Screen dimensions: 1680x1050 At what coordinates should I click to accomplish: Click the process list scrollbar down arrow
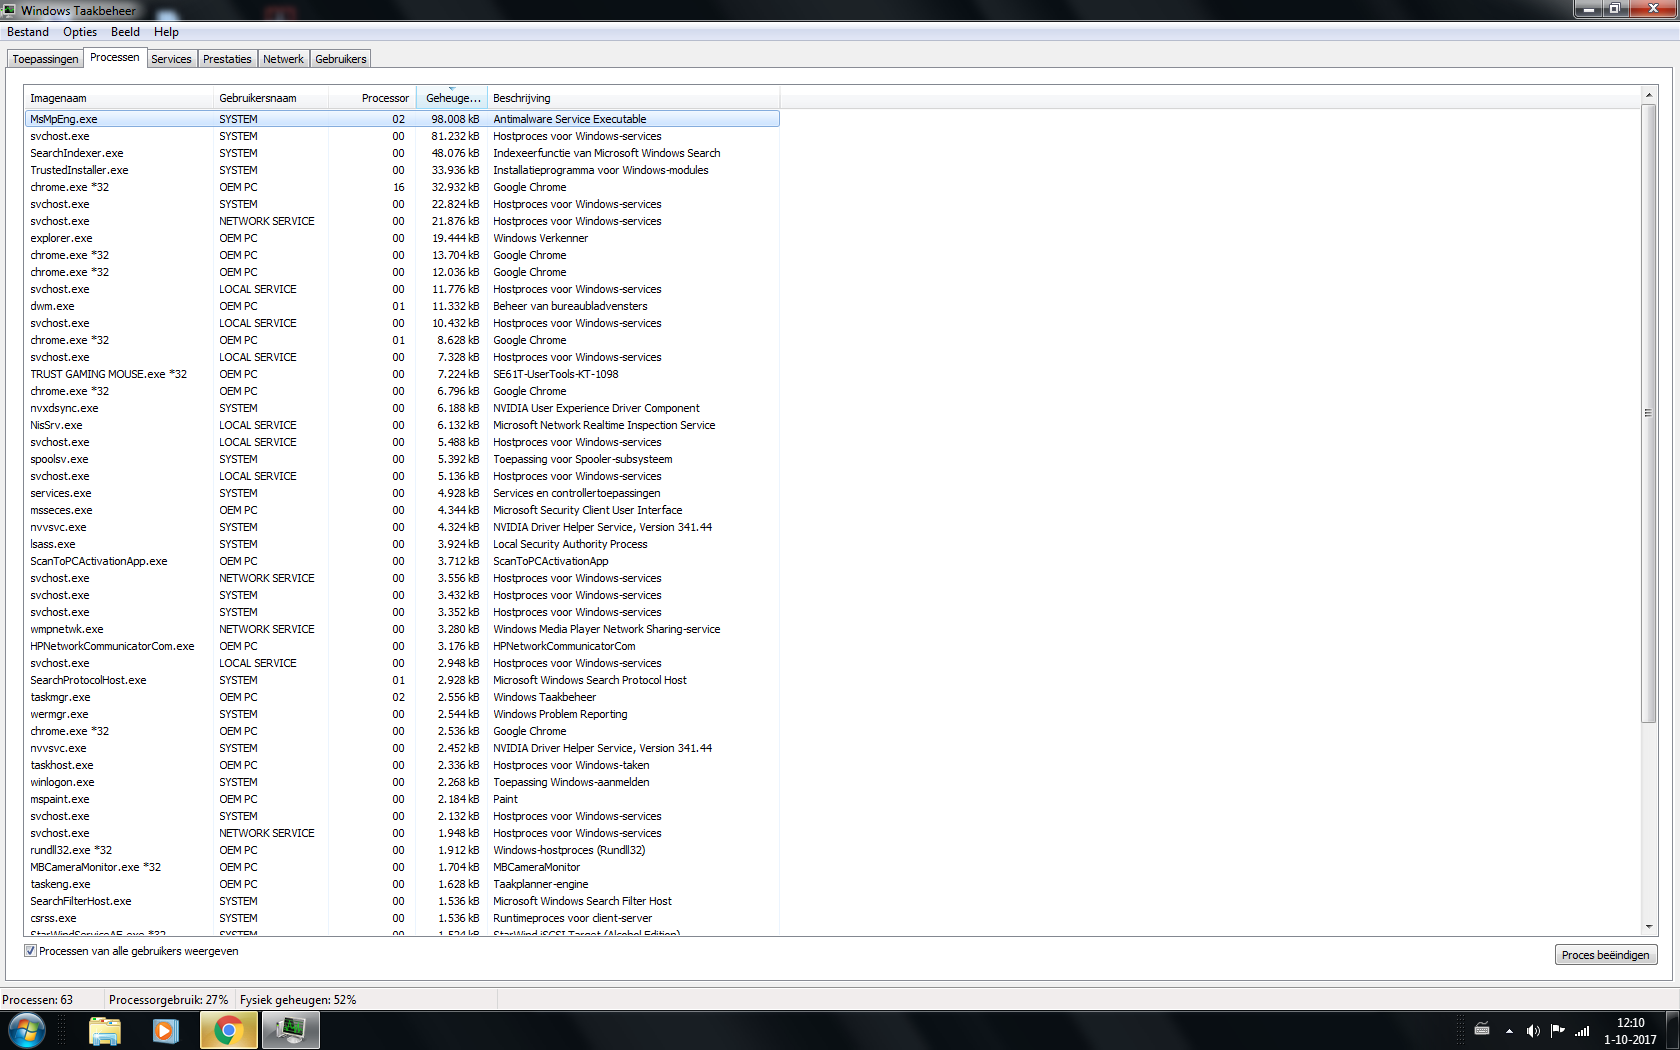1648,927
